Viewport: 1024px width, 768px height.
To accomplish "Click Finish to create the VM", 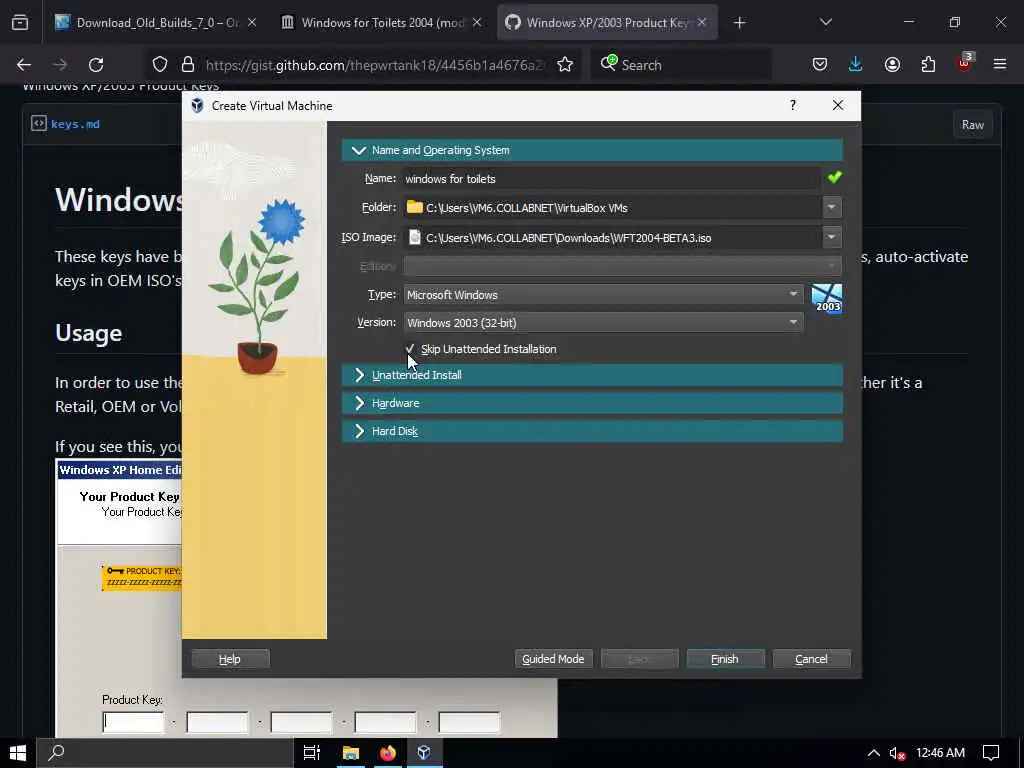I will (x=725, y=659).
